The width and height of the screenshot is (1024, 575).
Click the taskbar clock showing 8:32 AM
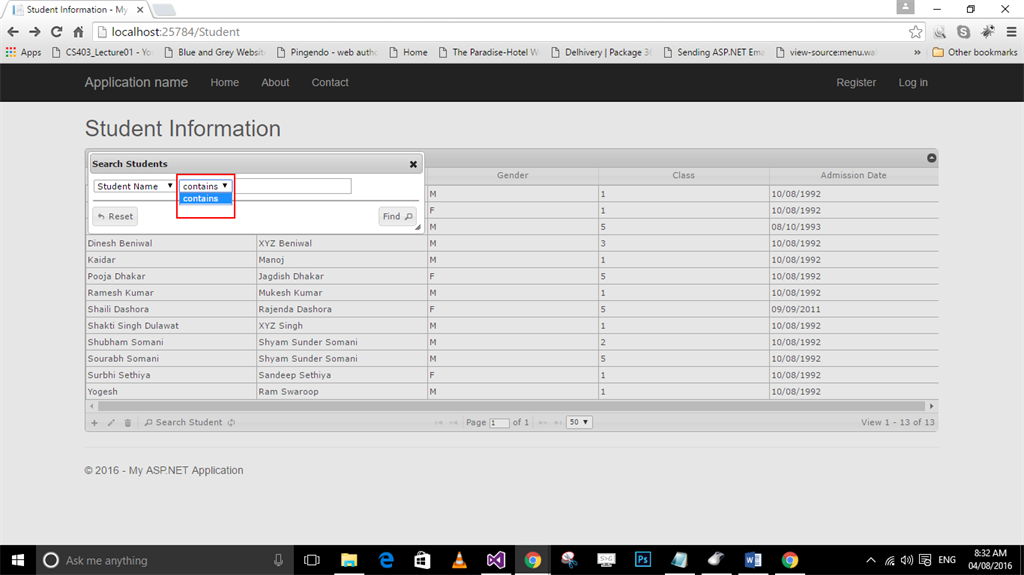click(990, 560)
